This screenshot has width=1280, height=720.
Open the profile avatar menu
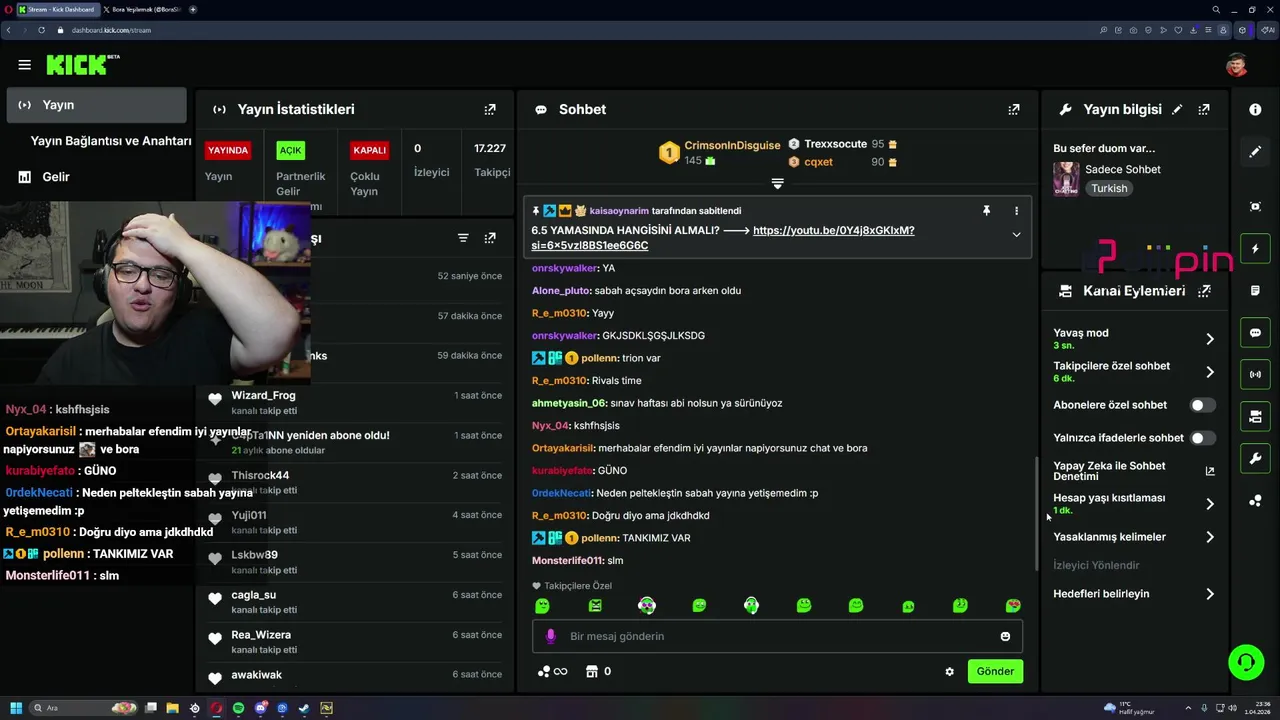[1237, 65]
